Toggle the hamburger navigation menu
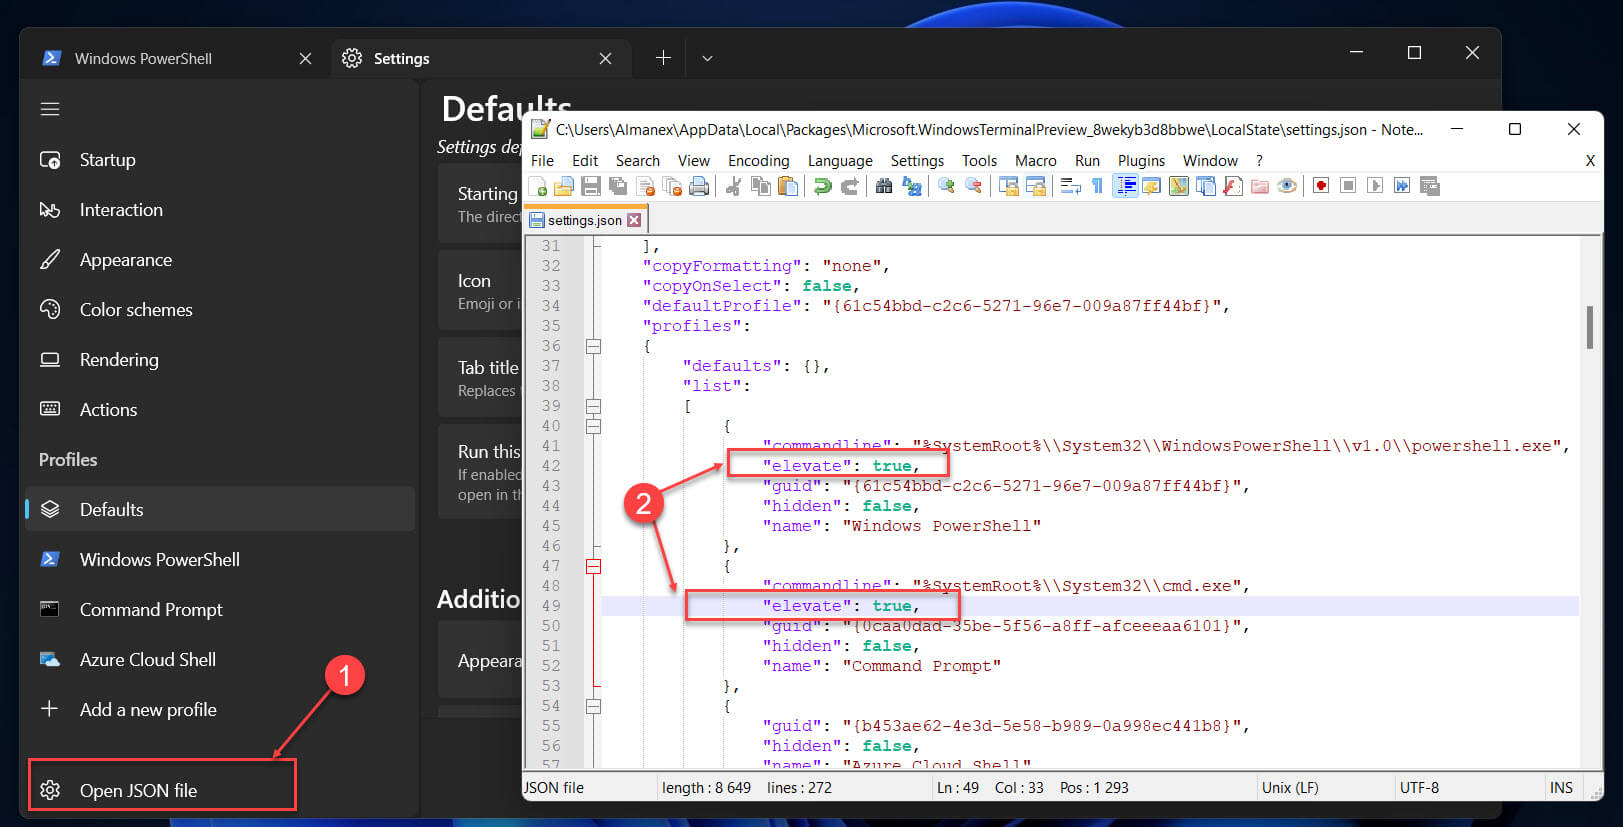 [50, 109]
